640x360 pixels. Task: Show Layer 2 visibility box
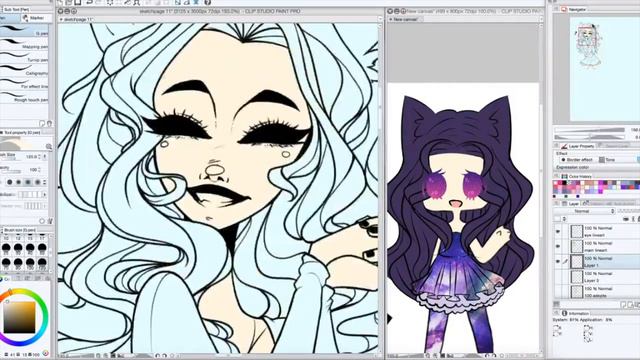click(x=558, y=277)
